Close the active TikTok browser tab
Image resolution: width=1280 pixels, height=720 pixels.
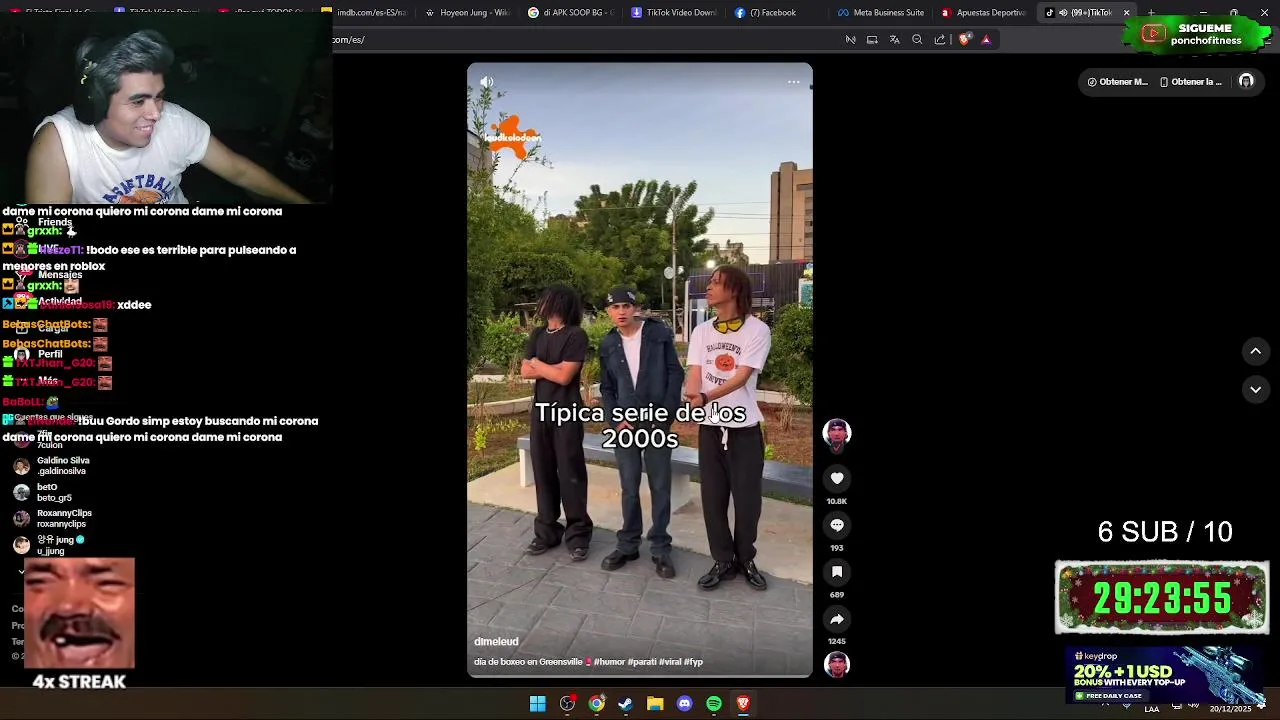tap(1126, 13)
